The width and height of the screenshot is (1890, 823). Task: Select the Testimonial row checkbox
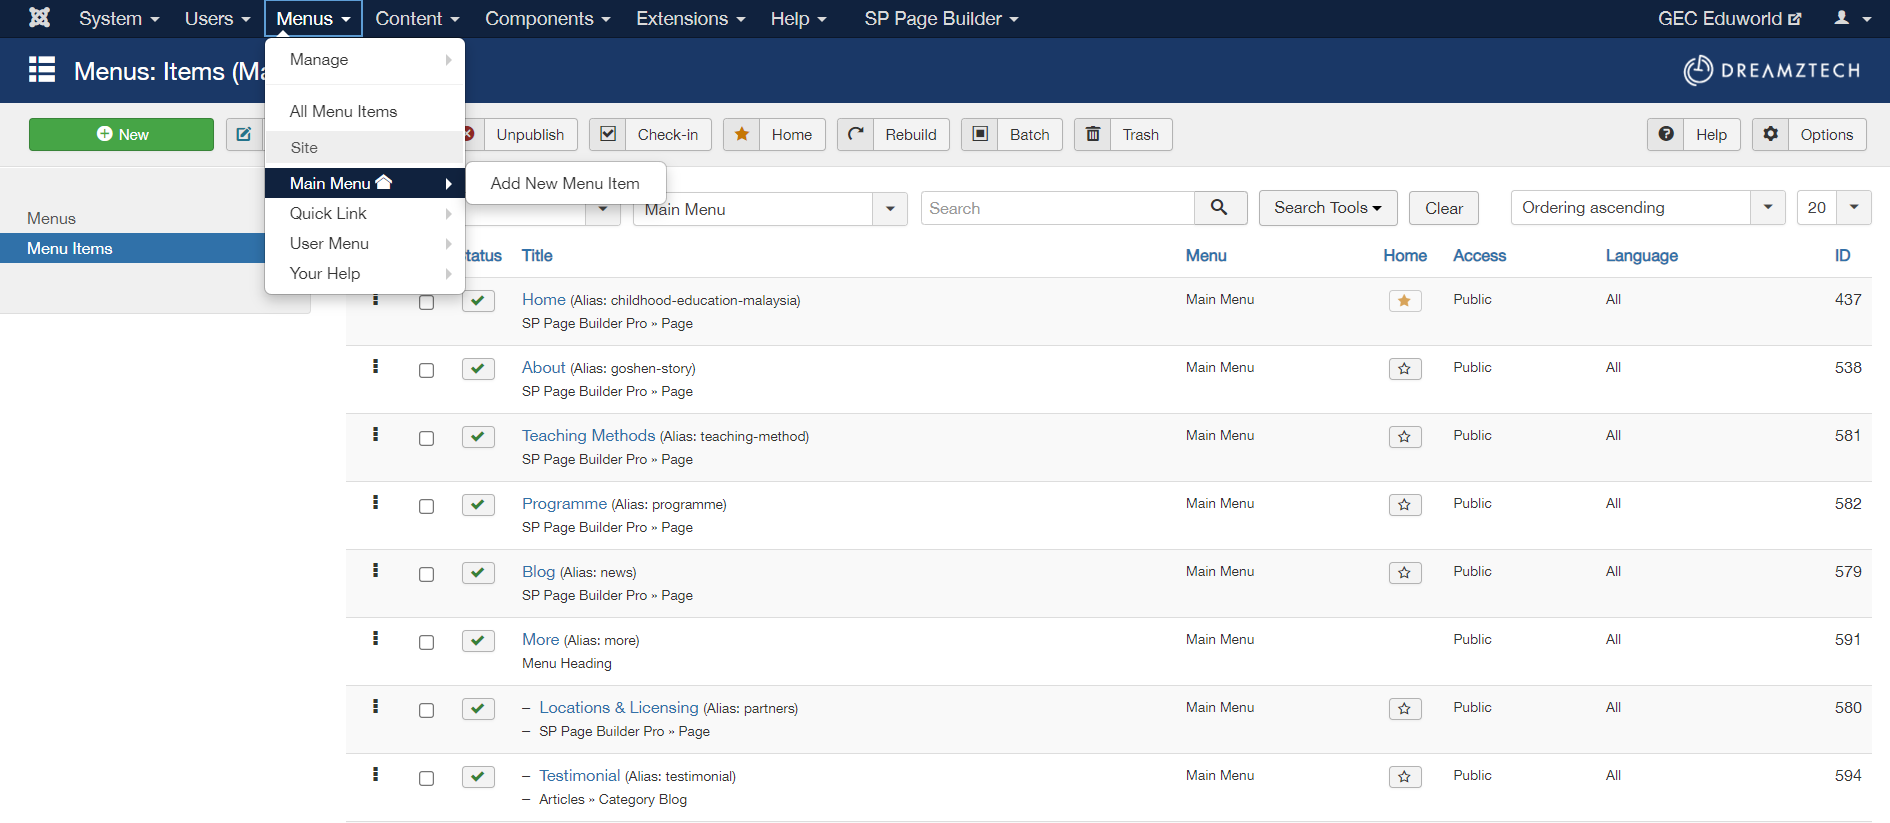pyautogui.click(x=427, y=778)
